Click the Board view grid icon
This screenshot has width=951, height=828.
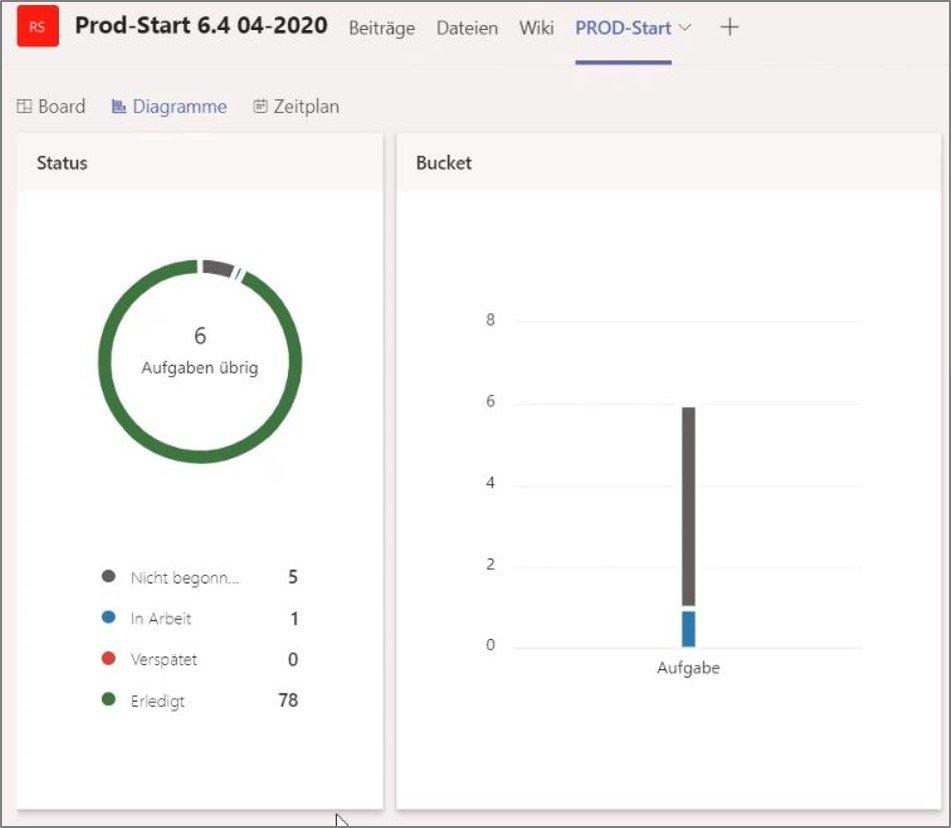tap(25, 106)
